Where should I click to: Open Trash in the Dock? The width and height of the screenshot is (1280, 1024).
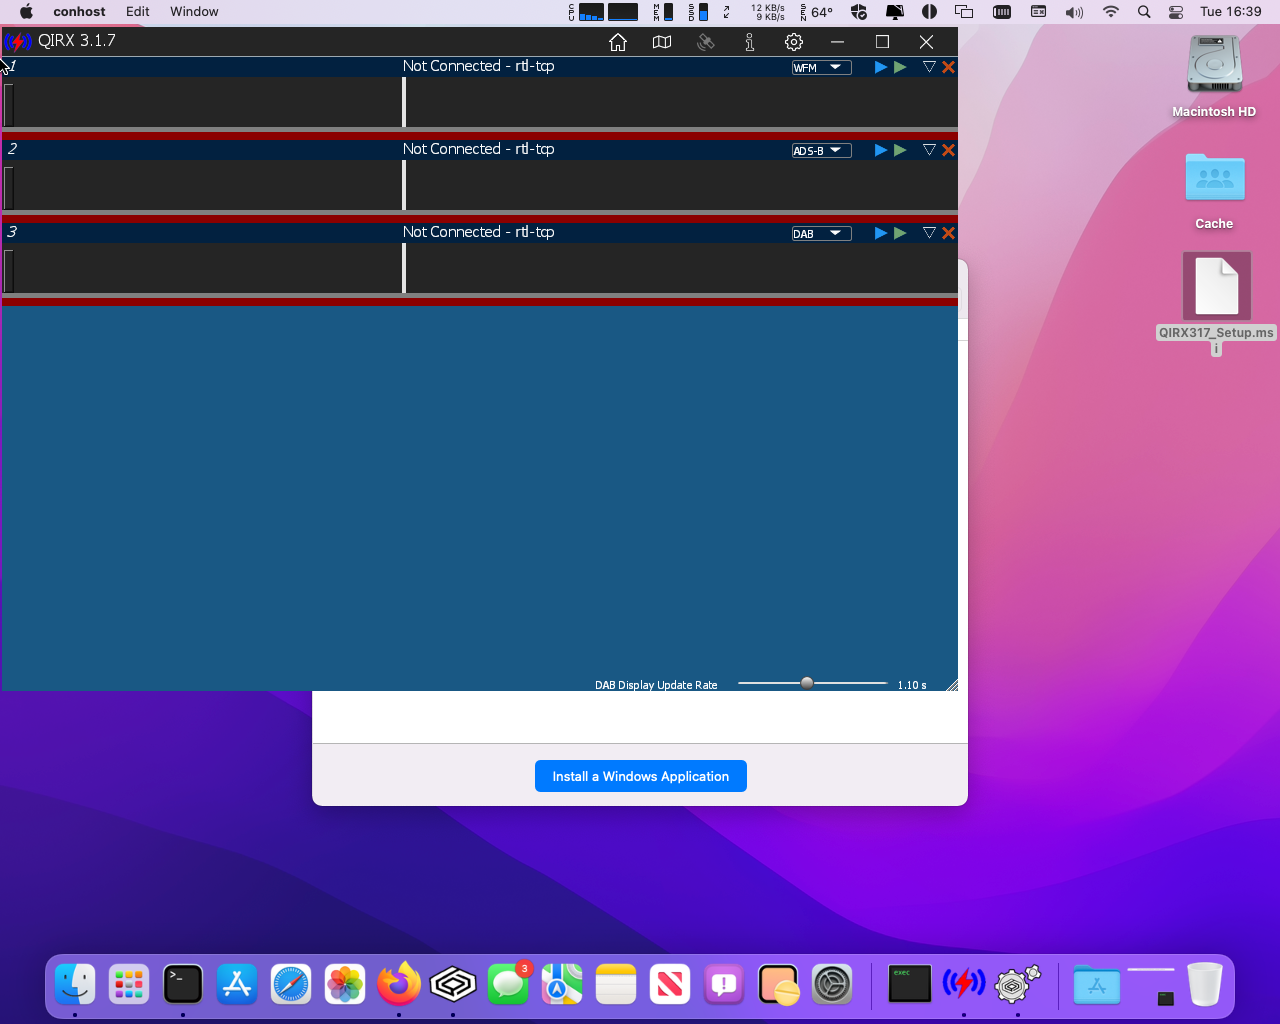[x=1205, y=985]
